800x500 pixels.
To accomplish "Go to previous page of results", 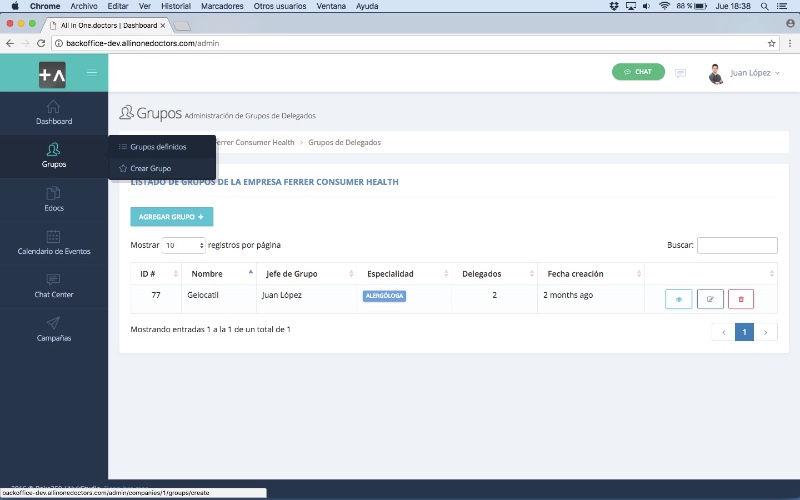I will (x=723, y=333).
